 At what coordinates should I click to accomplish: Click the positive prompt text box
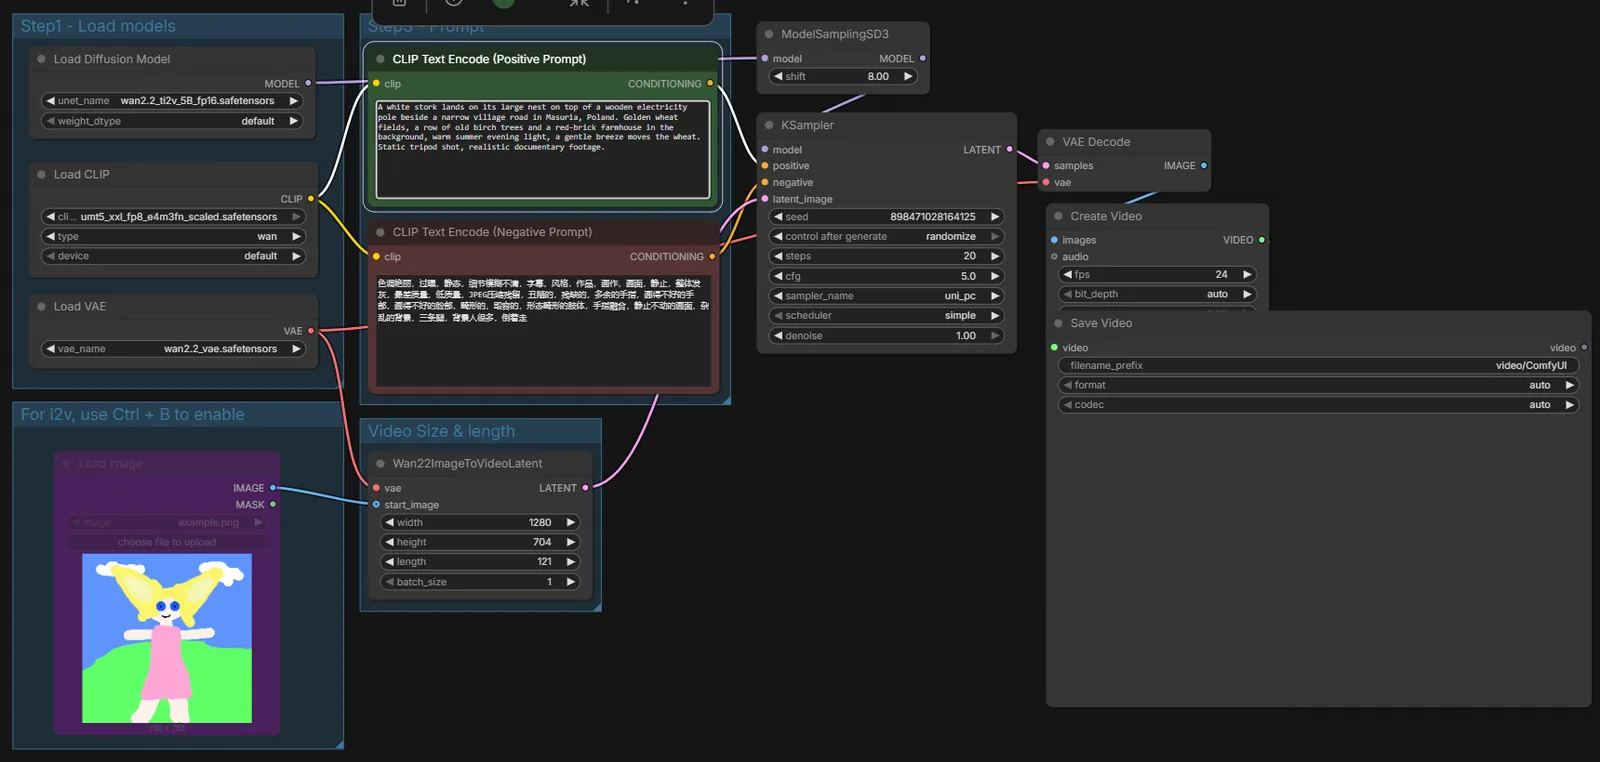(543, 149)
